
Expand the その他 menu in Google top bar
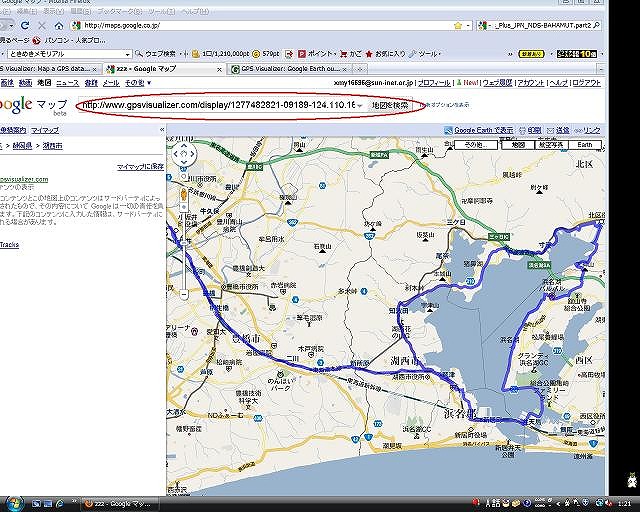coord(138,83)
